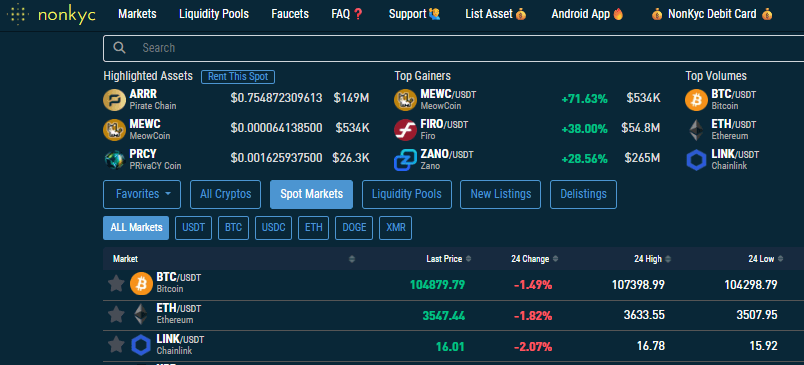Click ARRR Pirate Chain coin icon
Screen dimensions: 804x365
[114, 100]
